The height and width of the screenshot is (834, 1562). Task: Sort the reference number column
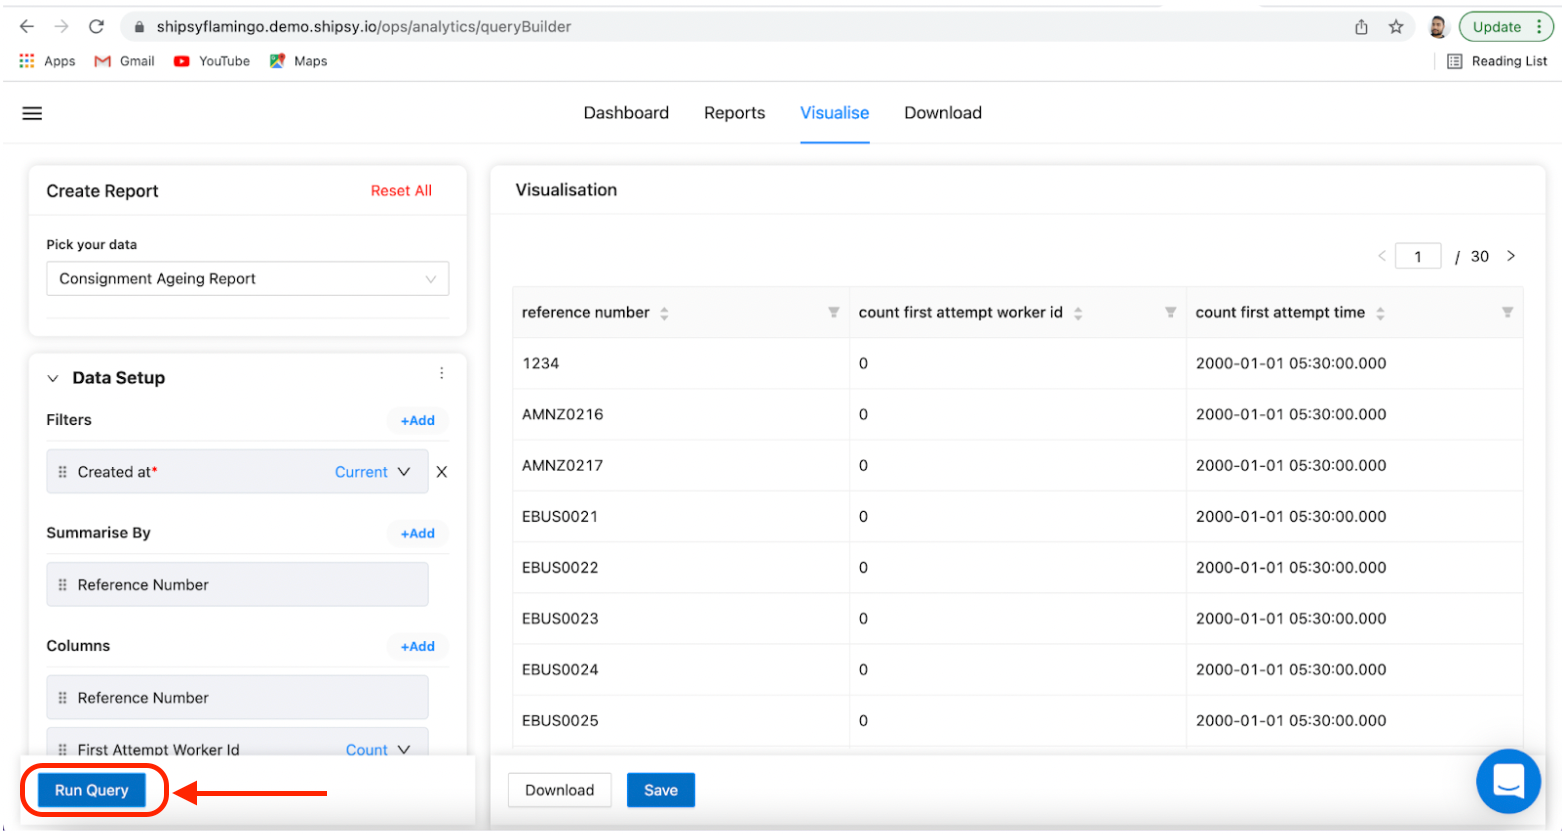tap(664, 313)
